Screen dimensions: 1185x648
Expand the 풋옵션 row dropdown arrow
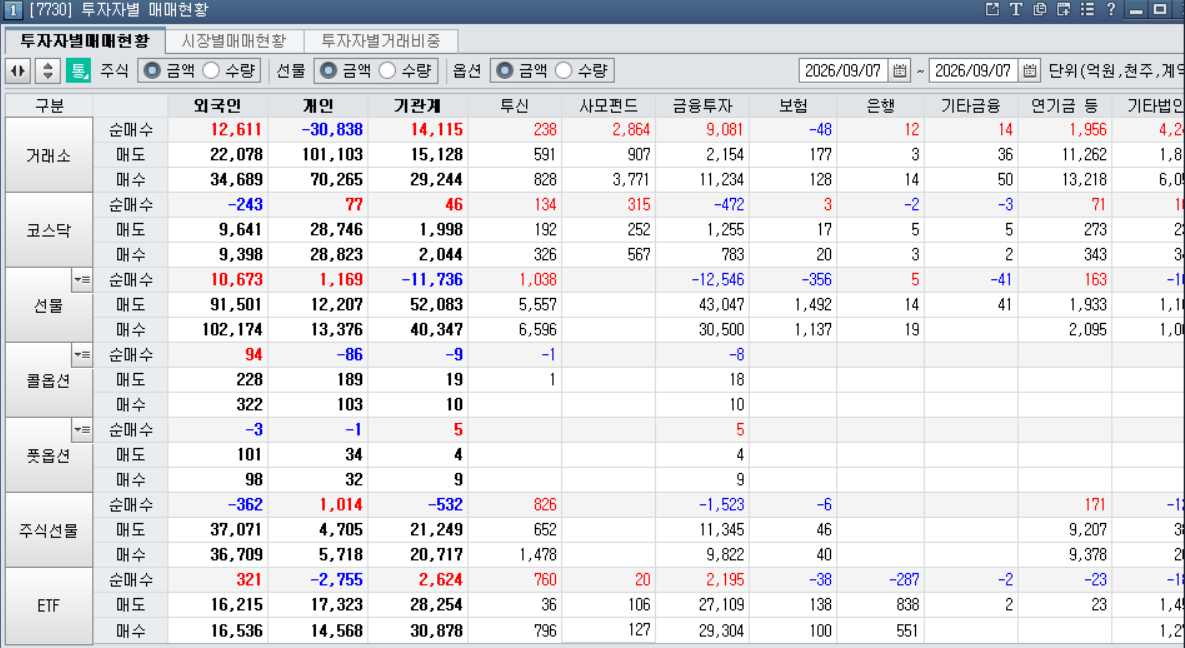82,430
